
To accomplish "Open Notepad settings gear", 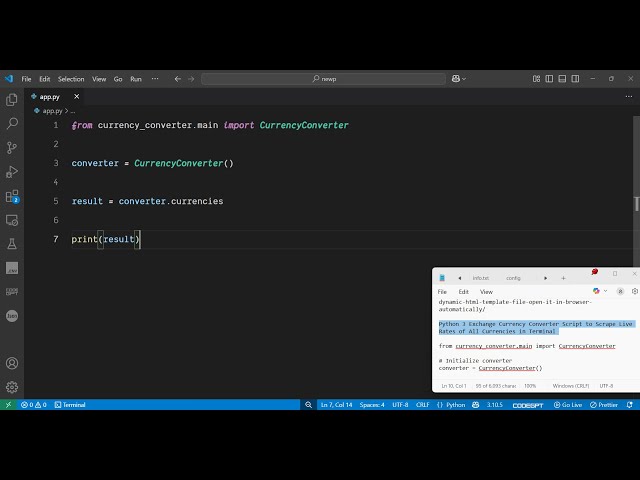I will point(634,291).
